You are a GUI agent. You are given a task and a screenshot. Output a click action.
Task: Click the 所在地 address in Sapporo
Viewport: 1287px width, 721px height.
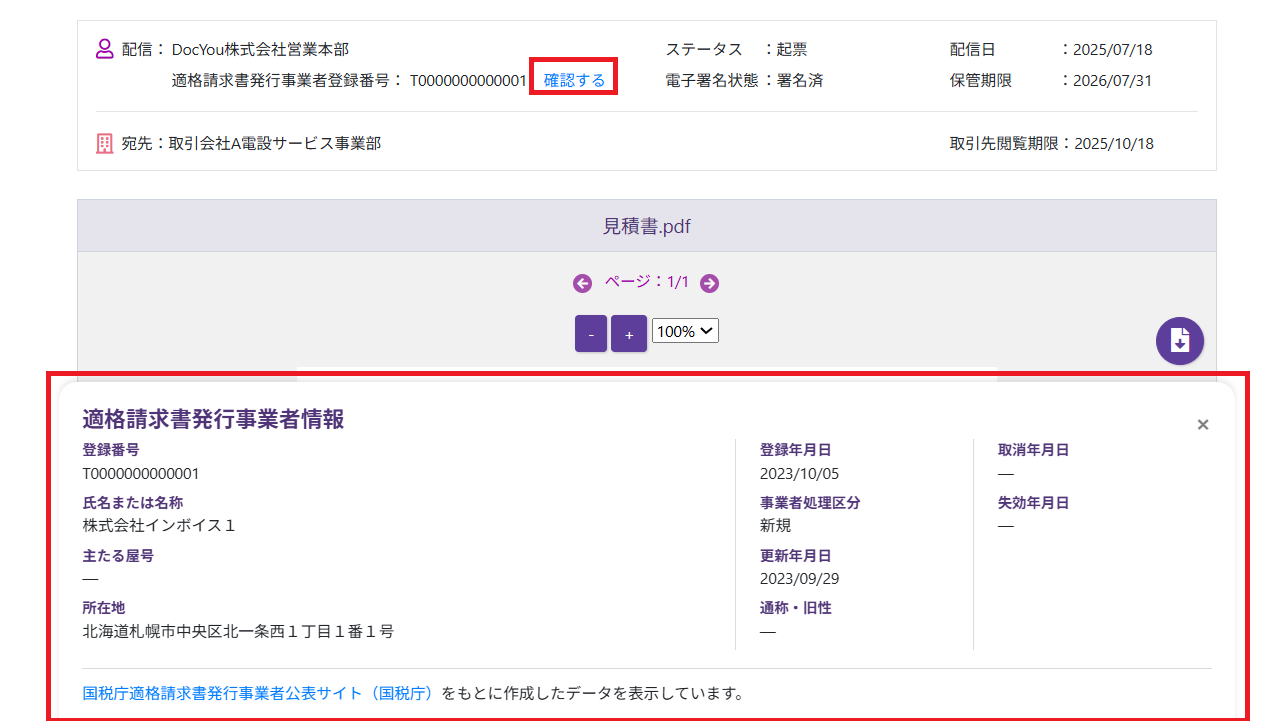(x=238, y=631)
